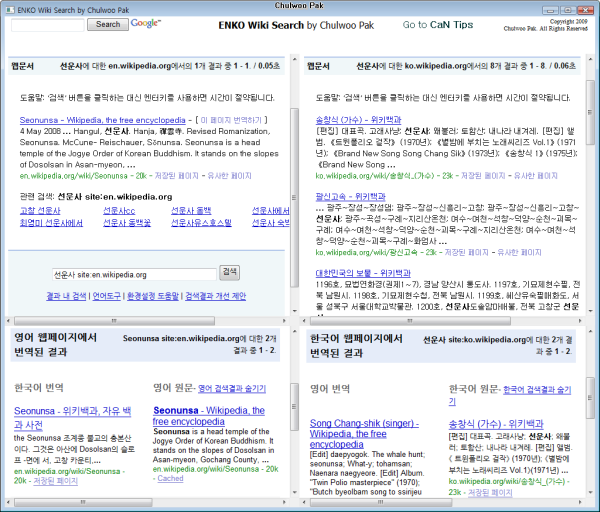Focus the top search input field

click(x=47, y=25)
